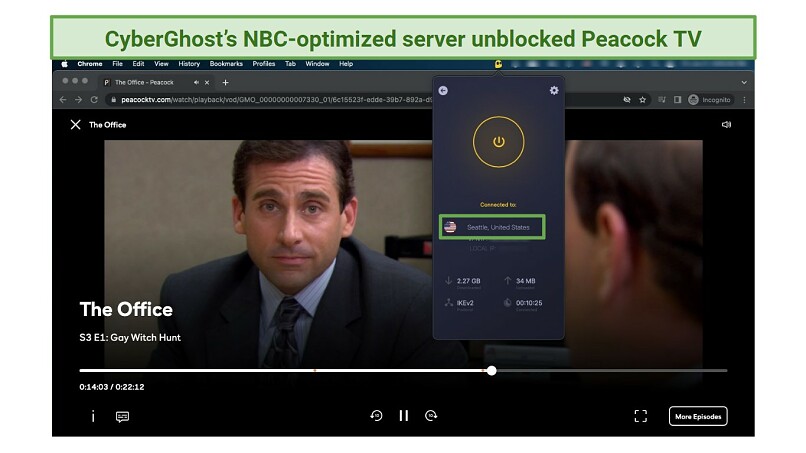This screenshot has height=453, width=806.
Task: Open subtitles and captions options
Action: coord(122,416)
